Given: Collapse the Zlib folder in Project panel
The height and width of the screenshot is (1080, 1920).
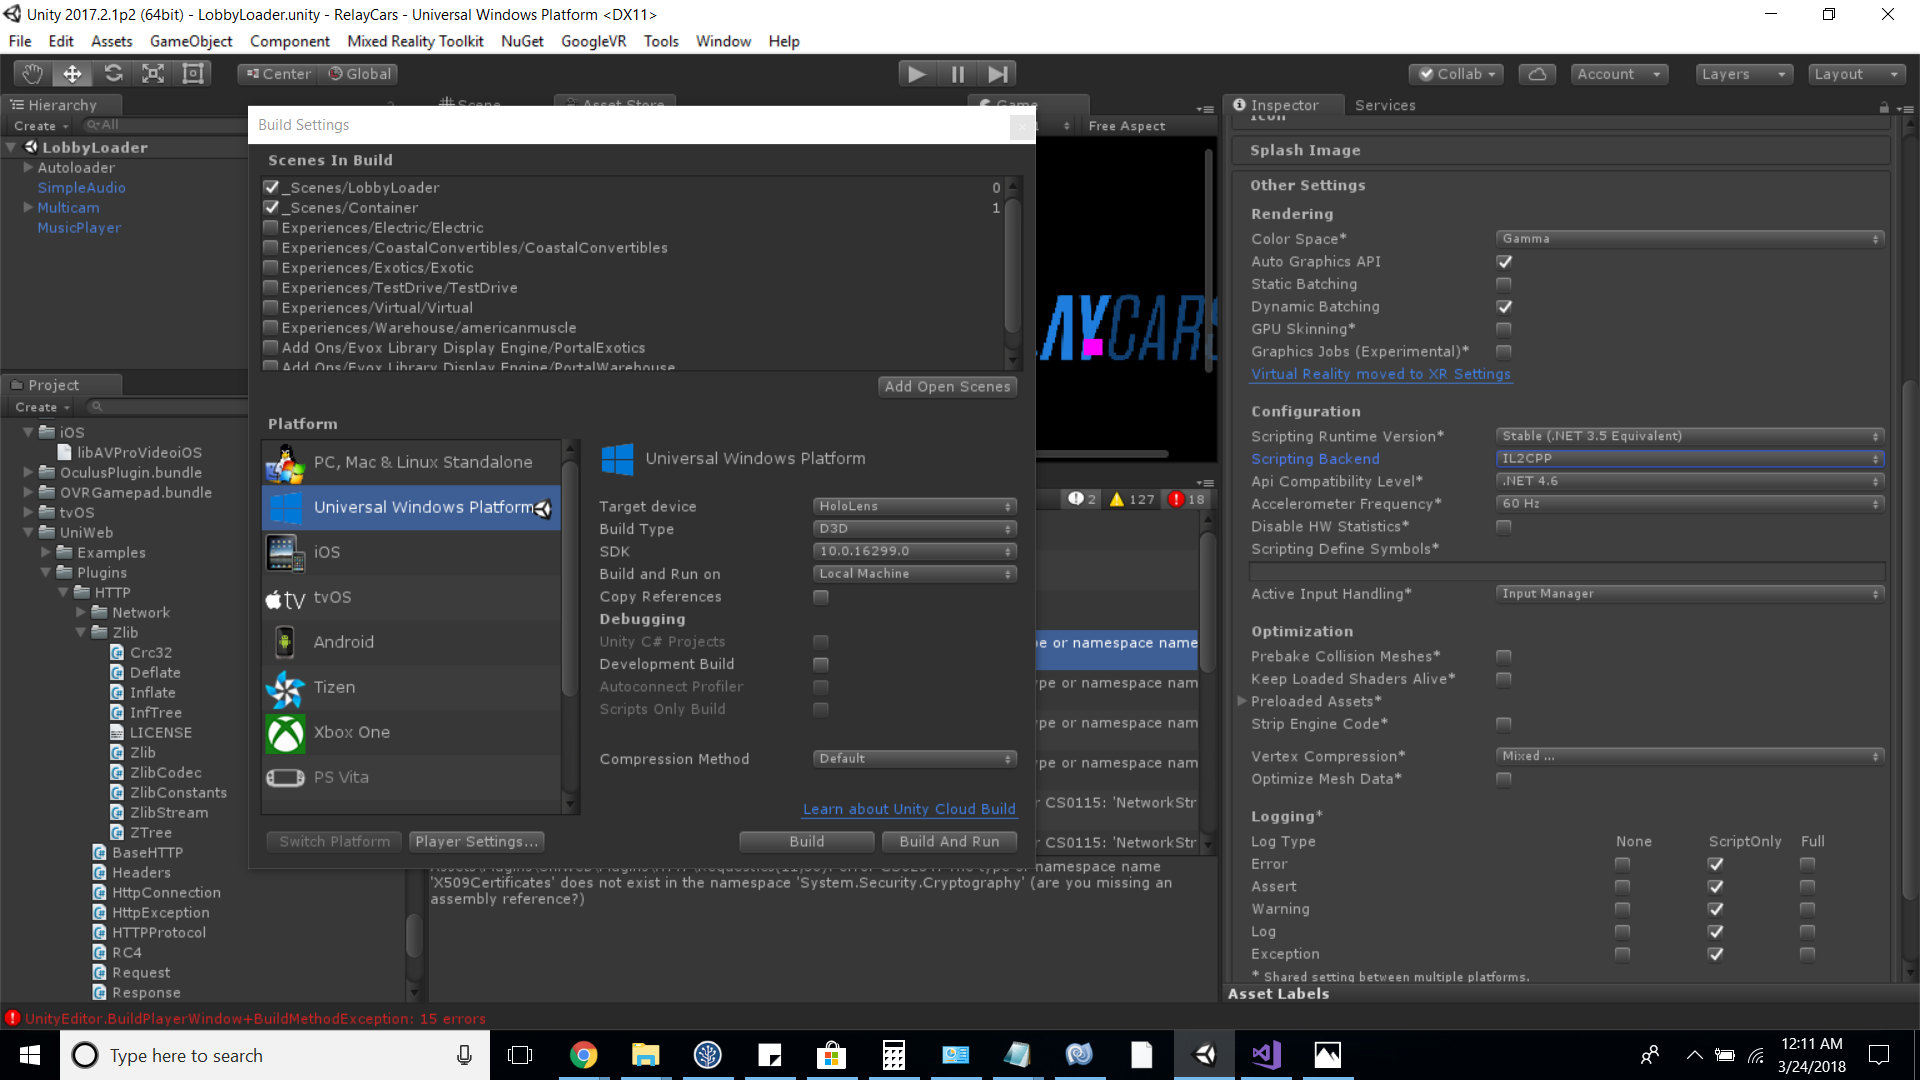Looking at the screenshot, I should coord(80,632).
